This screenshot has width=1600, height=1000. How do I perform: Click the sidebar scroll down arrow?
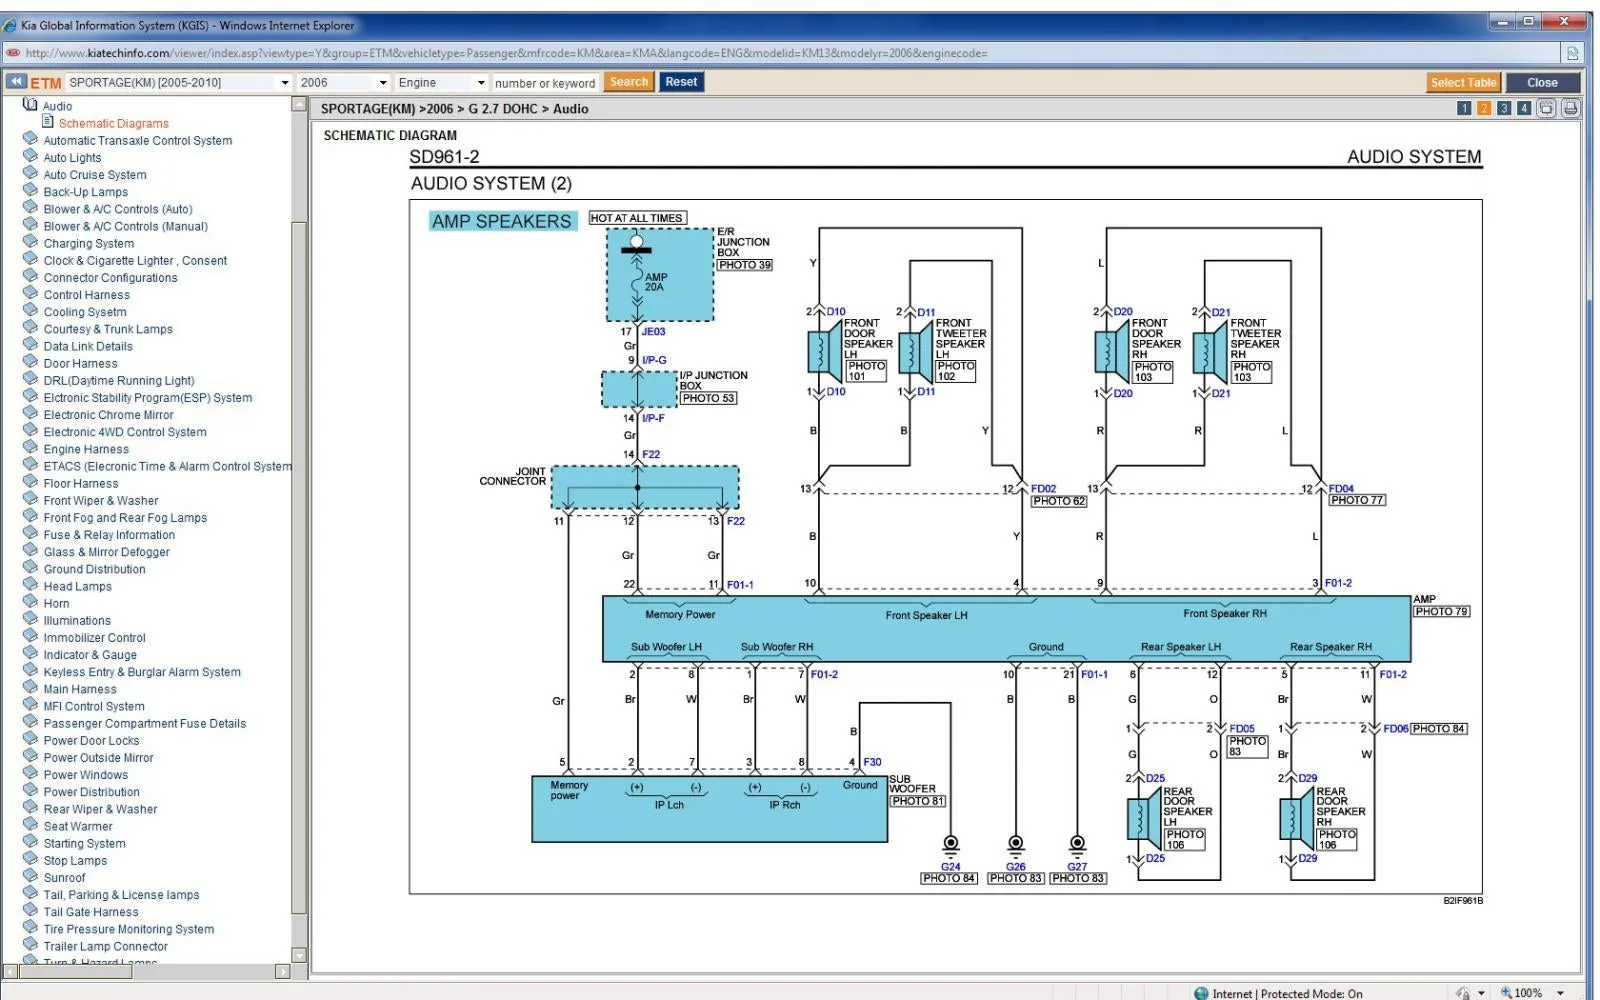298,954
